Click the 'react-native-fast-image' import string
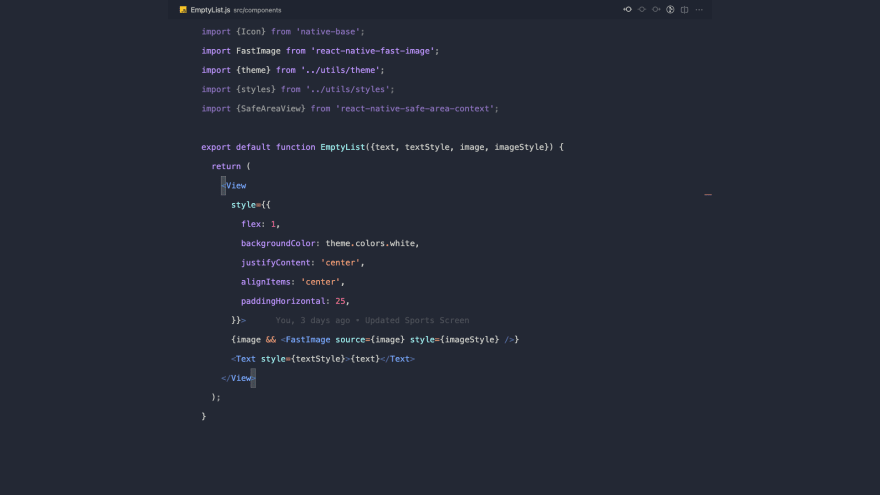Screen dimensions: 880x495 click(x=375, y=50)
